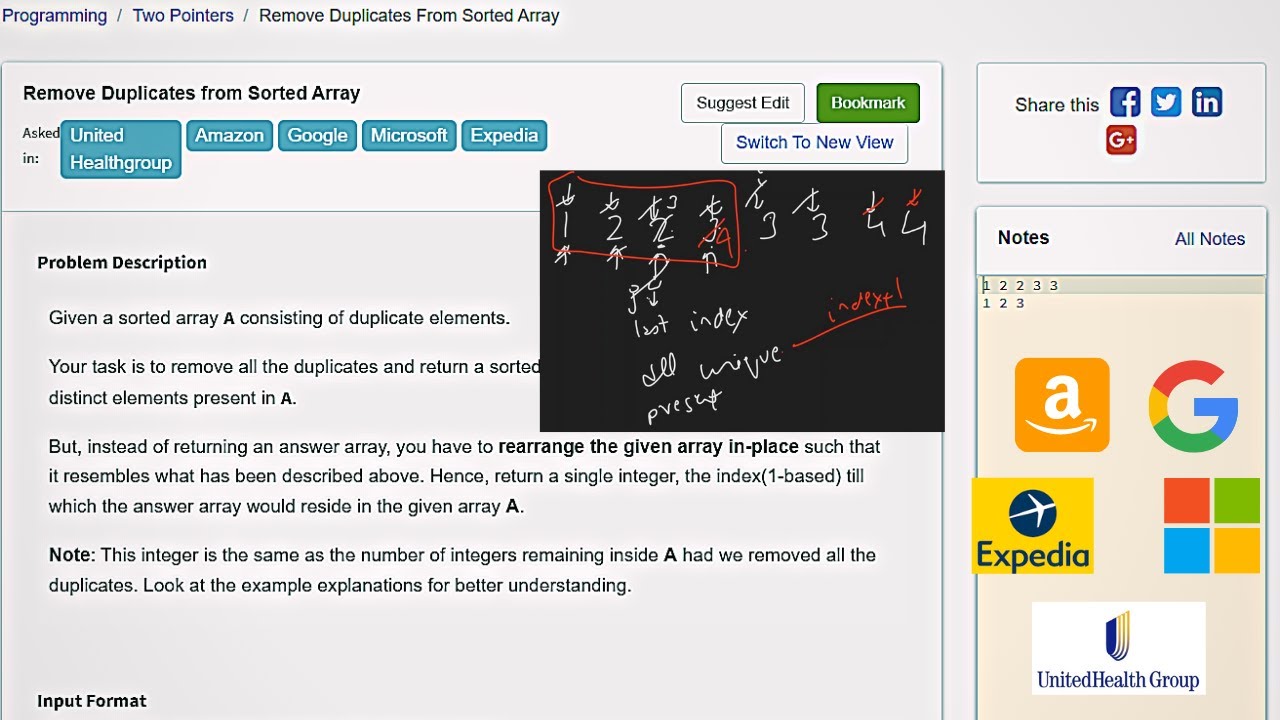Share this on Twitter
The image size is (1280, 720).
click(1166, 102)
